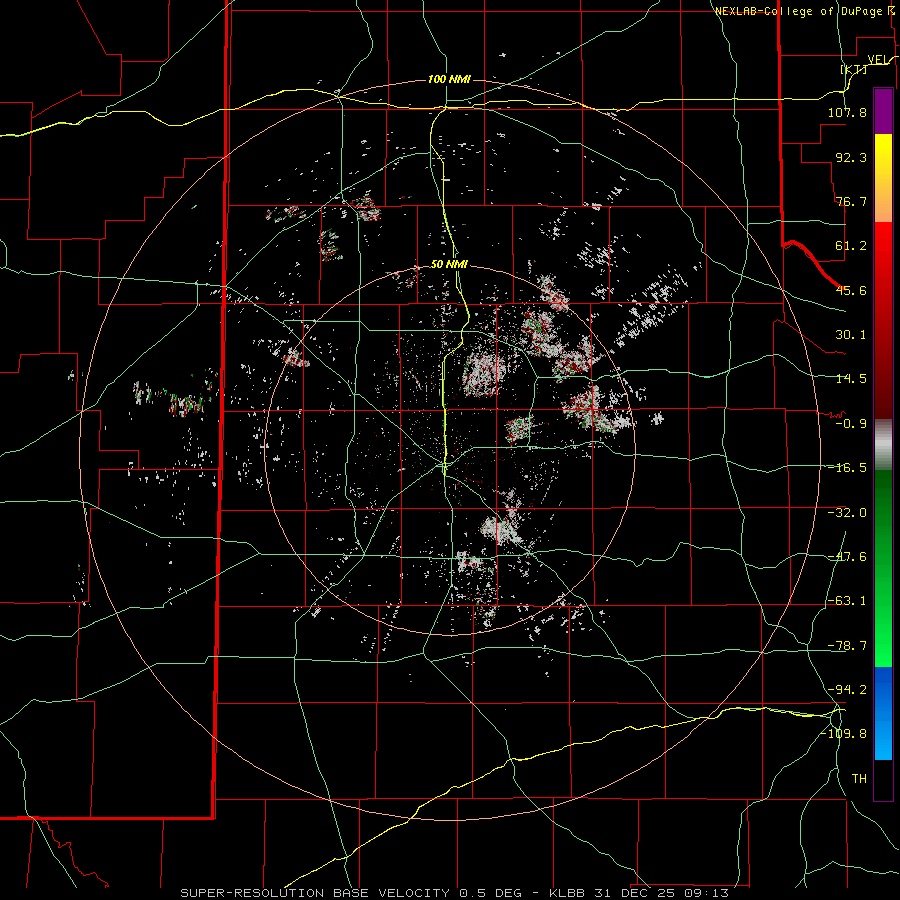
Task: Click the -0.9 scale value
Action: tap(851, 424)
